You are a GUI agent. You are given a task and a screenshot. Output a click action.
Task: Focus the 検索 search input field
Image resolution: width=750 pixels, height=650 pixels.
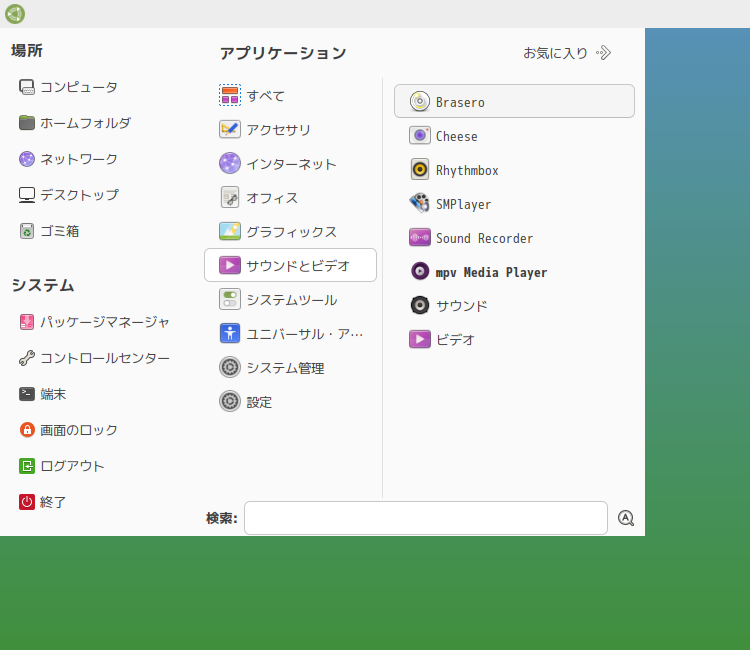click(x=426, y=518)
